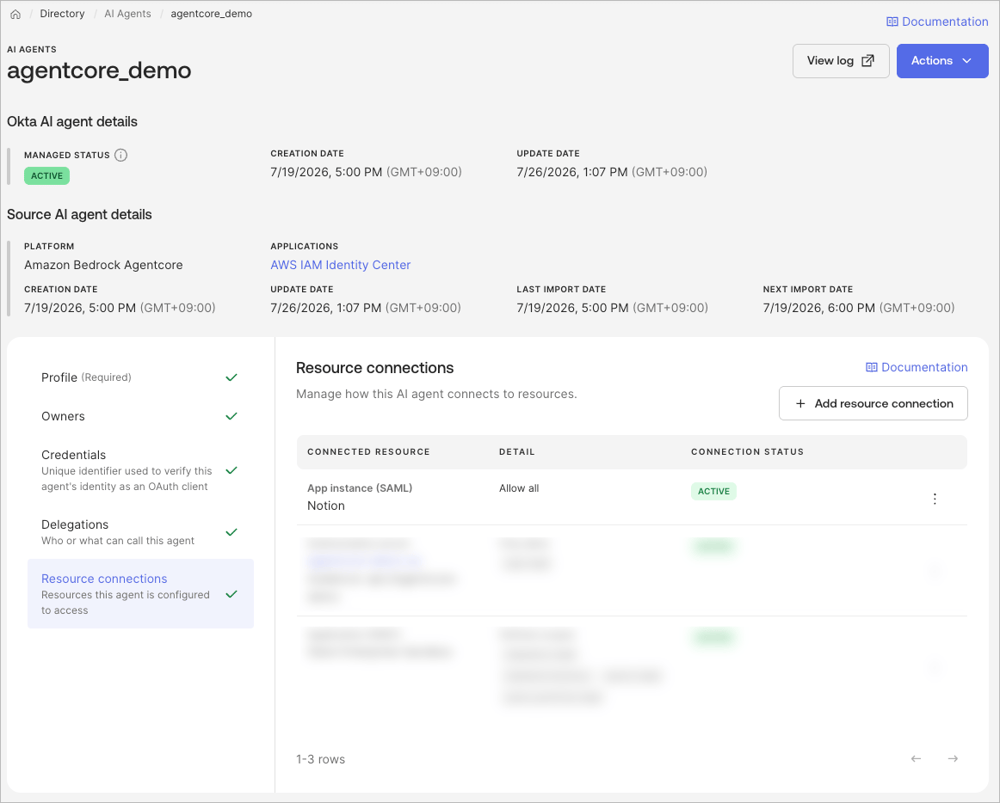The width and height of the screenshot is (1000, 803).
Task: Open the Actions dropdown menu
Action: click(942, 61)
